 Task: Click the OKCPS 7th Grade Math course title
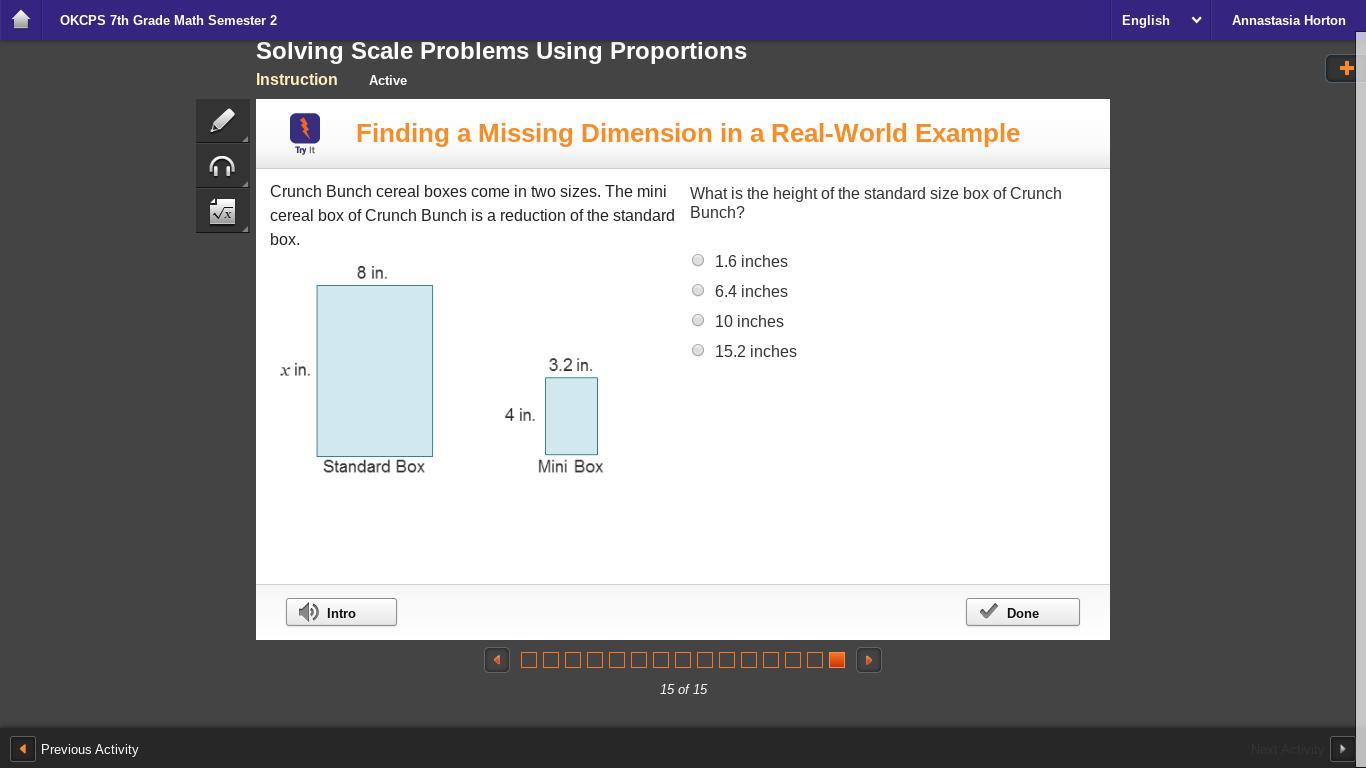point(168,20)
